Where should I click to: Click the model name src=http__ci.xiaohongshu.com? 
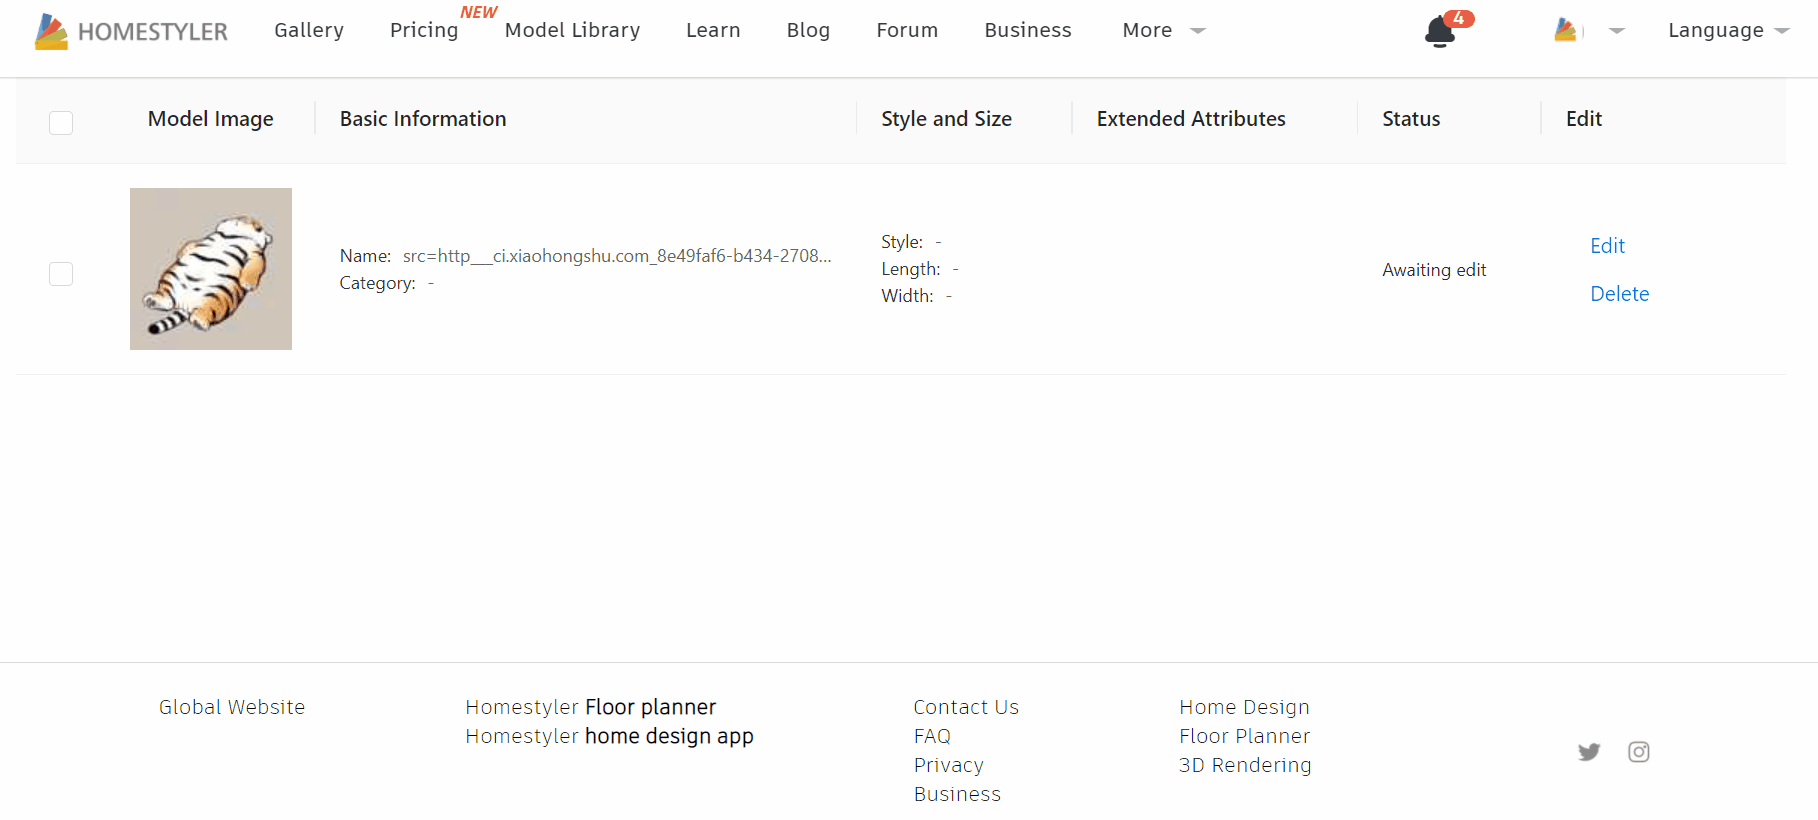[x=617, y=256]
